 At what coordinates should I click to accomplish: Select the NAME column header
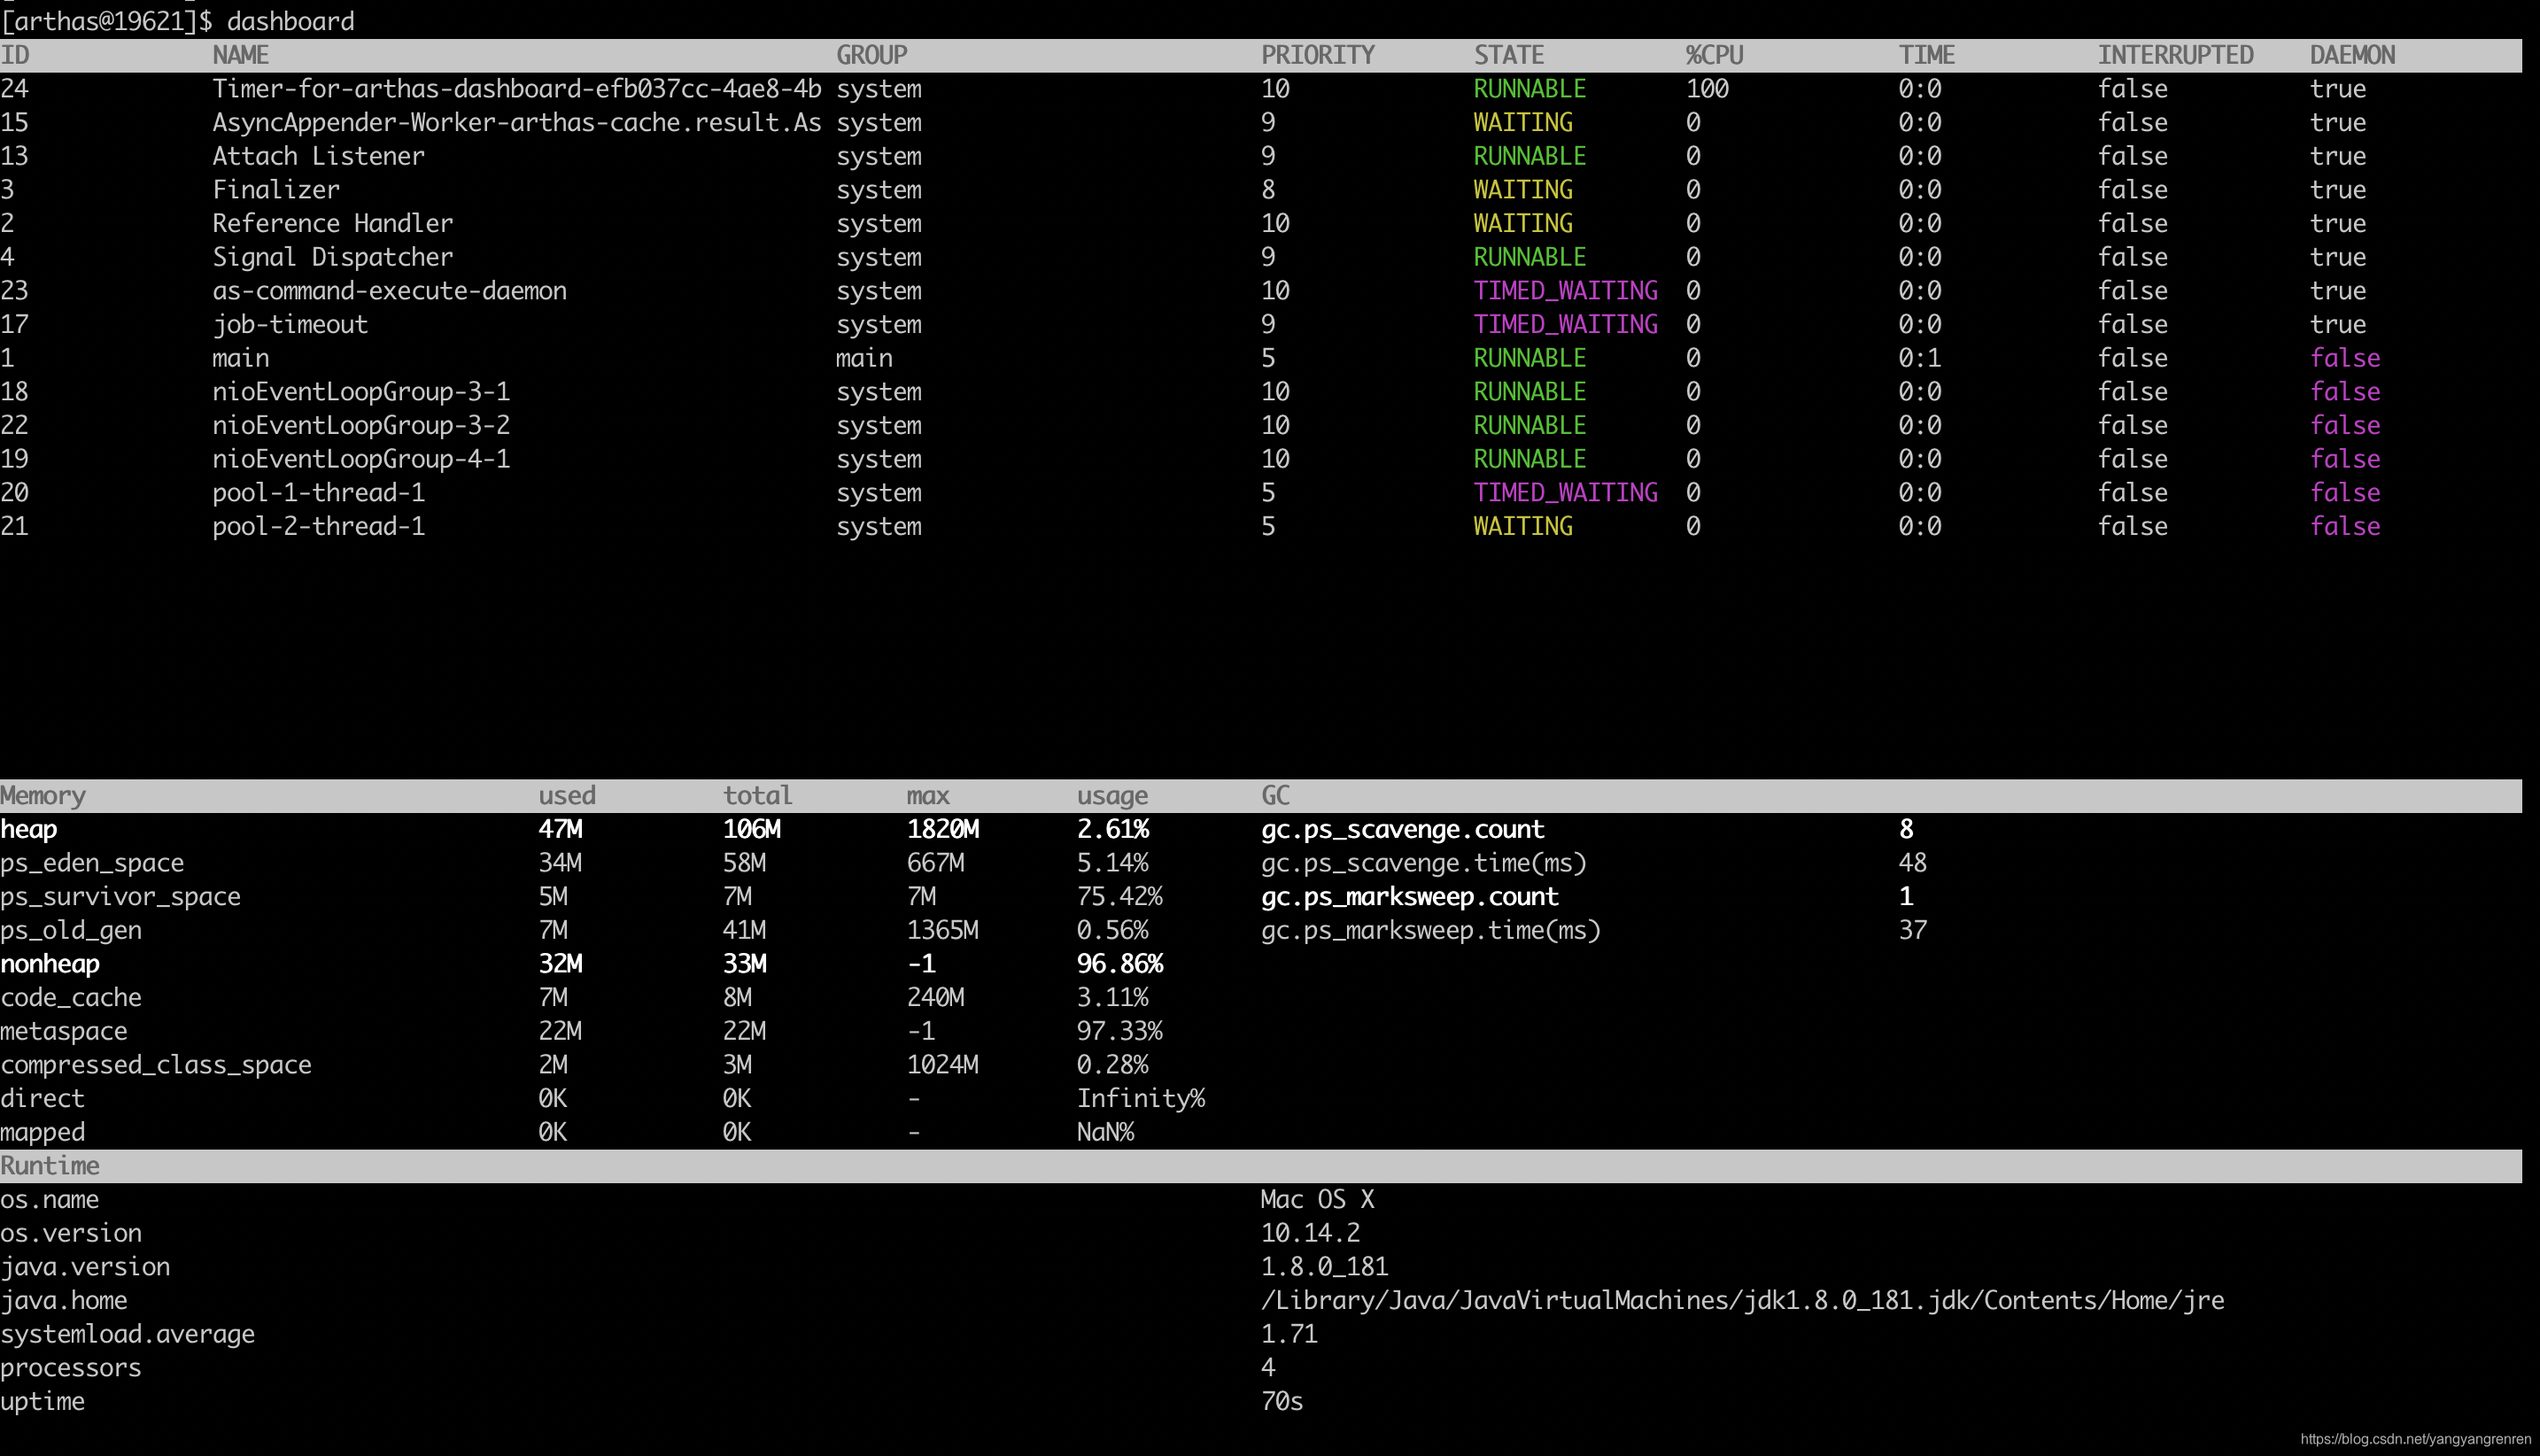[x=241, y=55]
